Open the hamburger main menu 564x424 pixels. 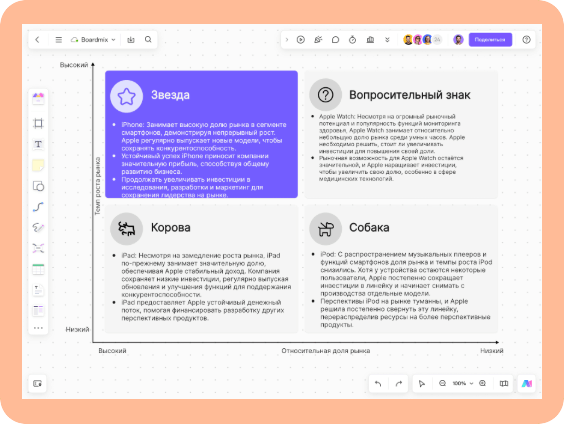(x=59, y=40)
